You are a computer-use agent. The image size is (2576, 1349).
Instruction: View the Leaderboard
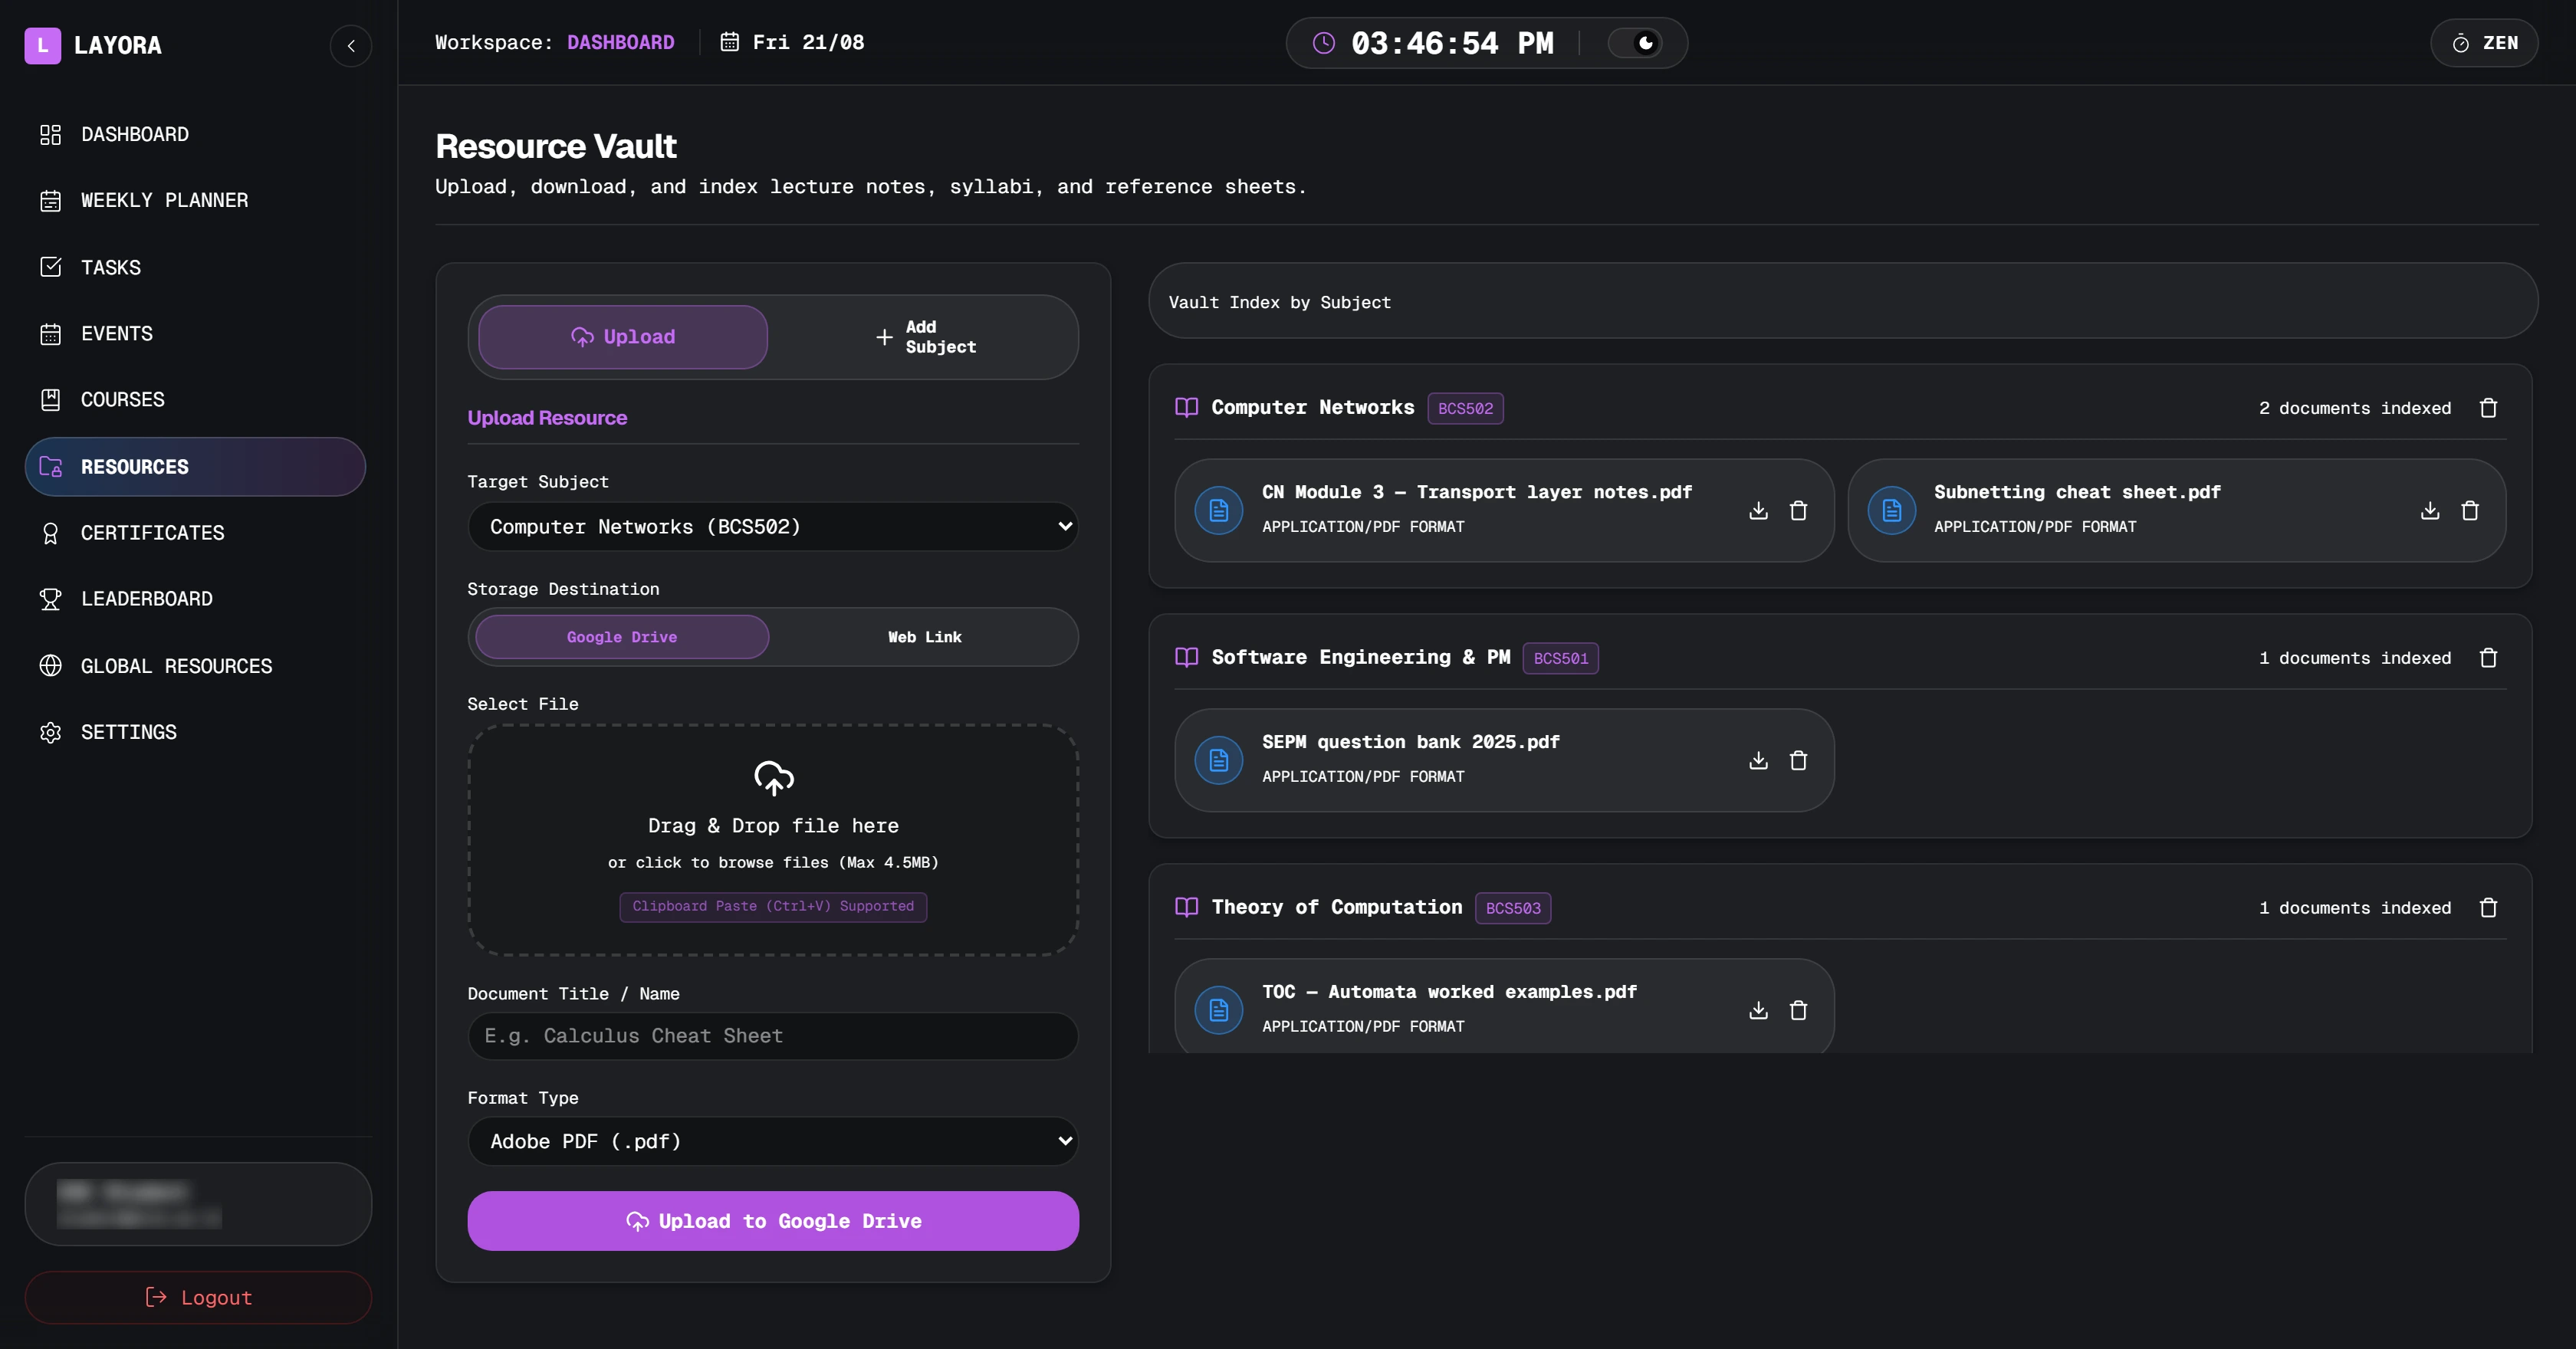click(195, 599)
